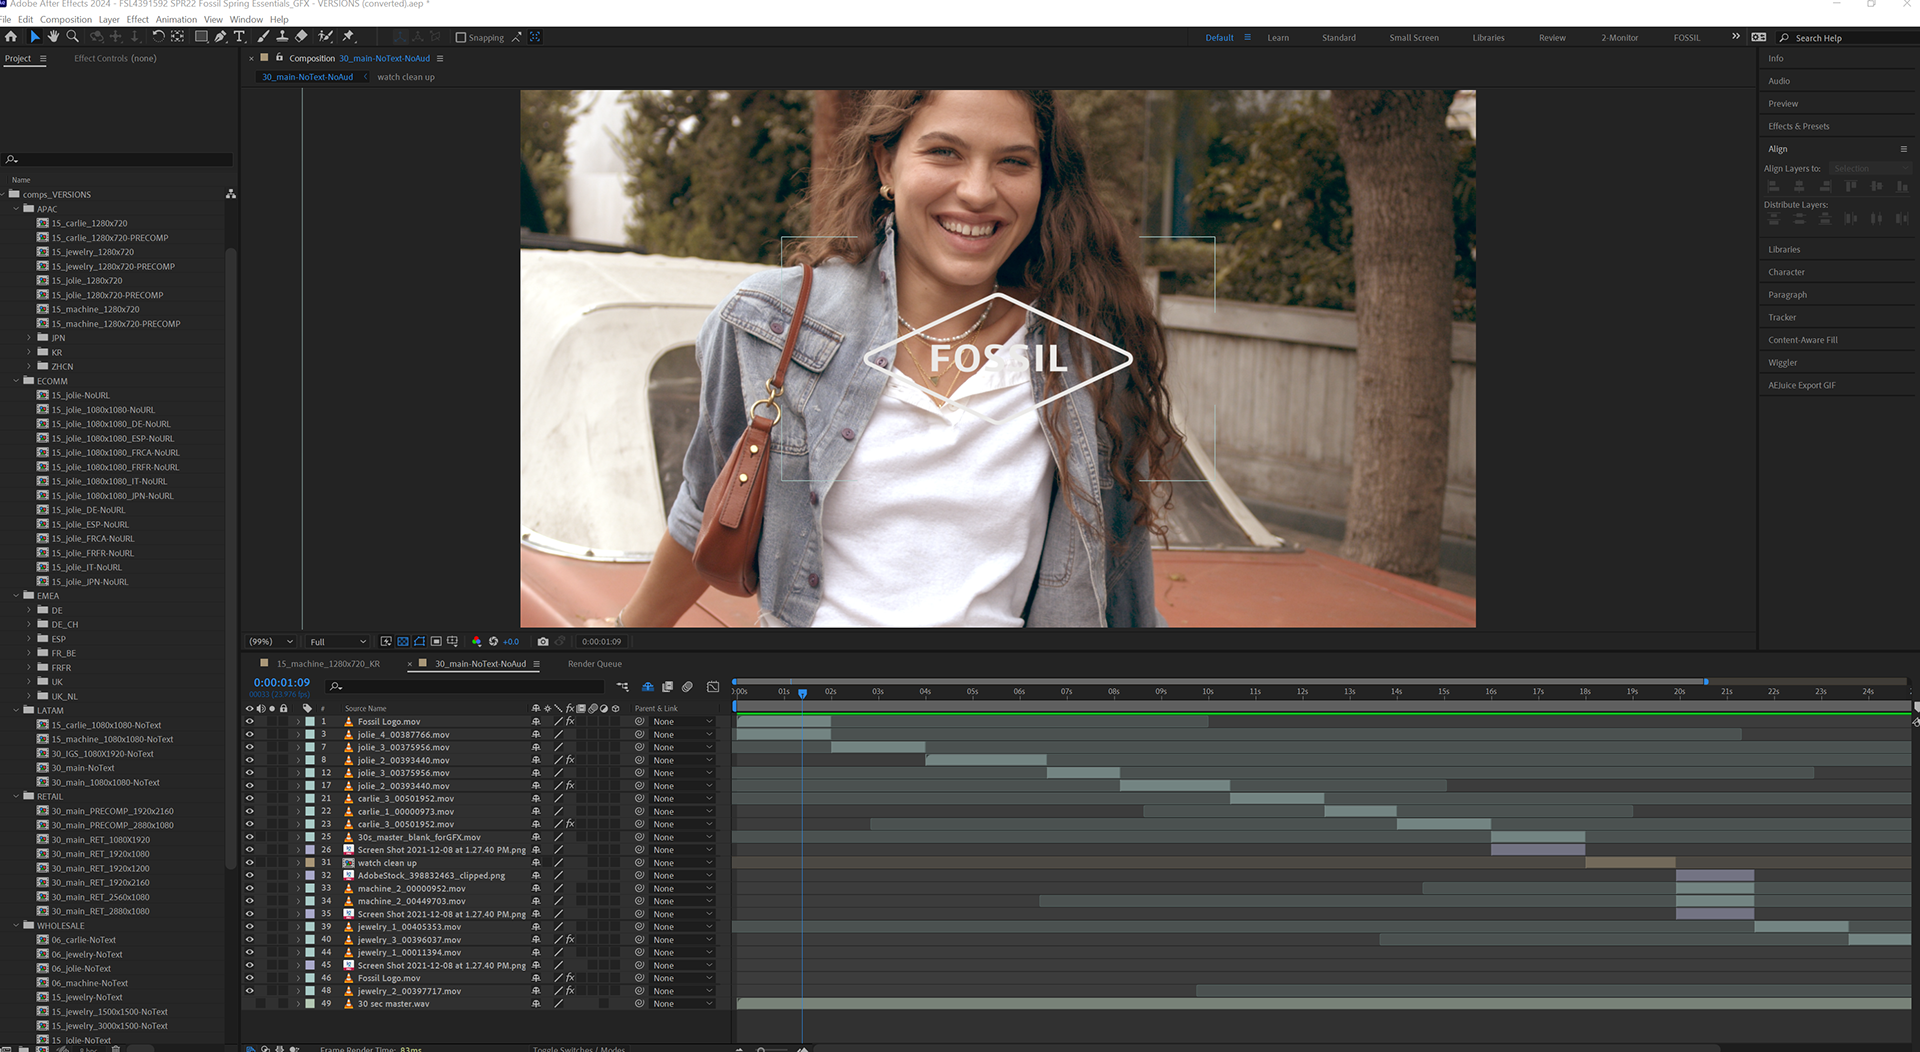Screen dimensions: 1920x1052
Task: Select the Rotation tool
Action: pyautogui.click(x=158, y=37)
